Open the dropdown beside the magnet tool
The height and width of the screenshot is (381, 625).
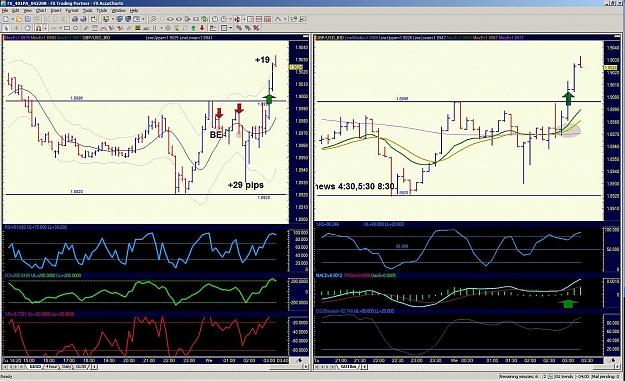(45, 28)
